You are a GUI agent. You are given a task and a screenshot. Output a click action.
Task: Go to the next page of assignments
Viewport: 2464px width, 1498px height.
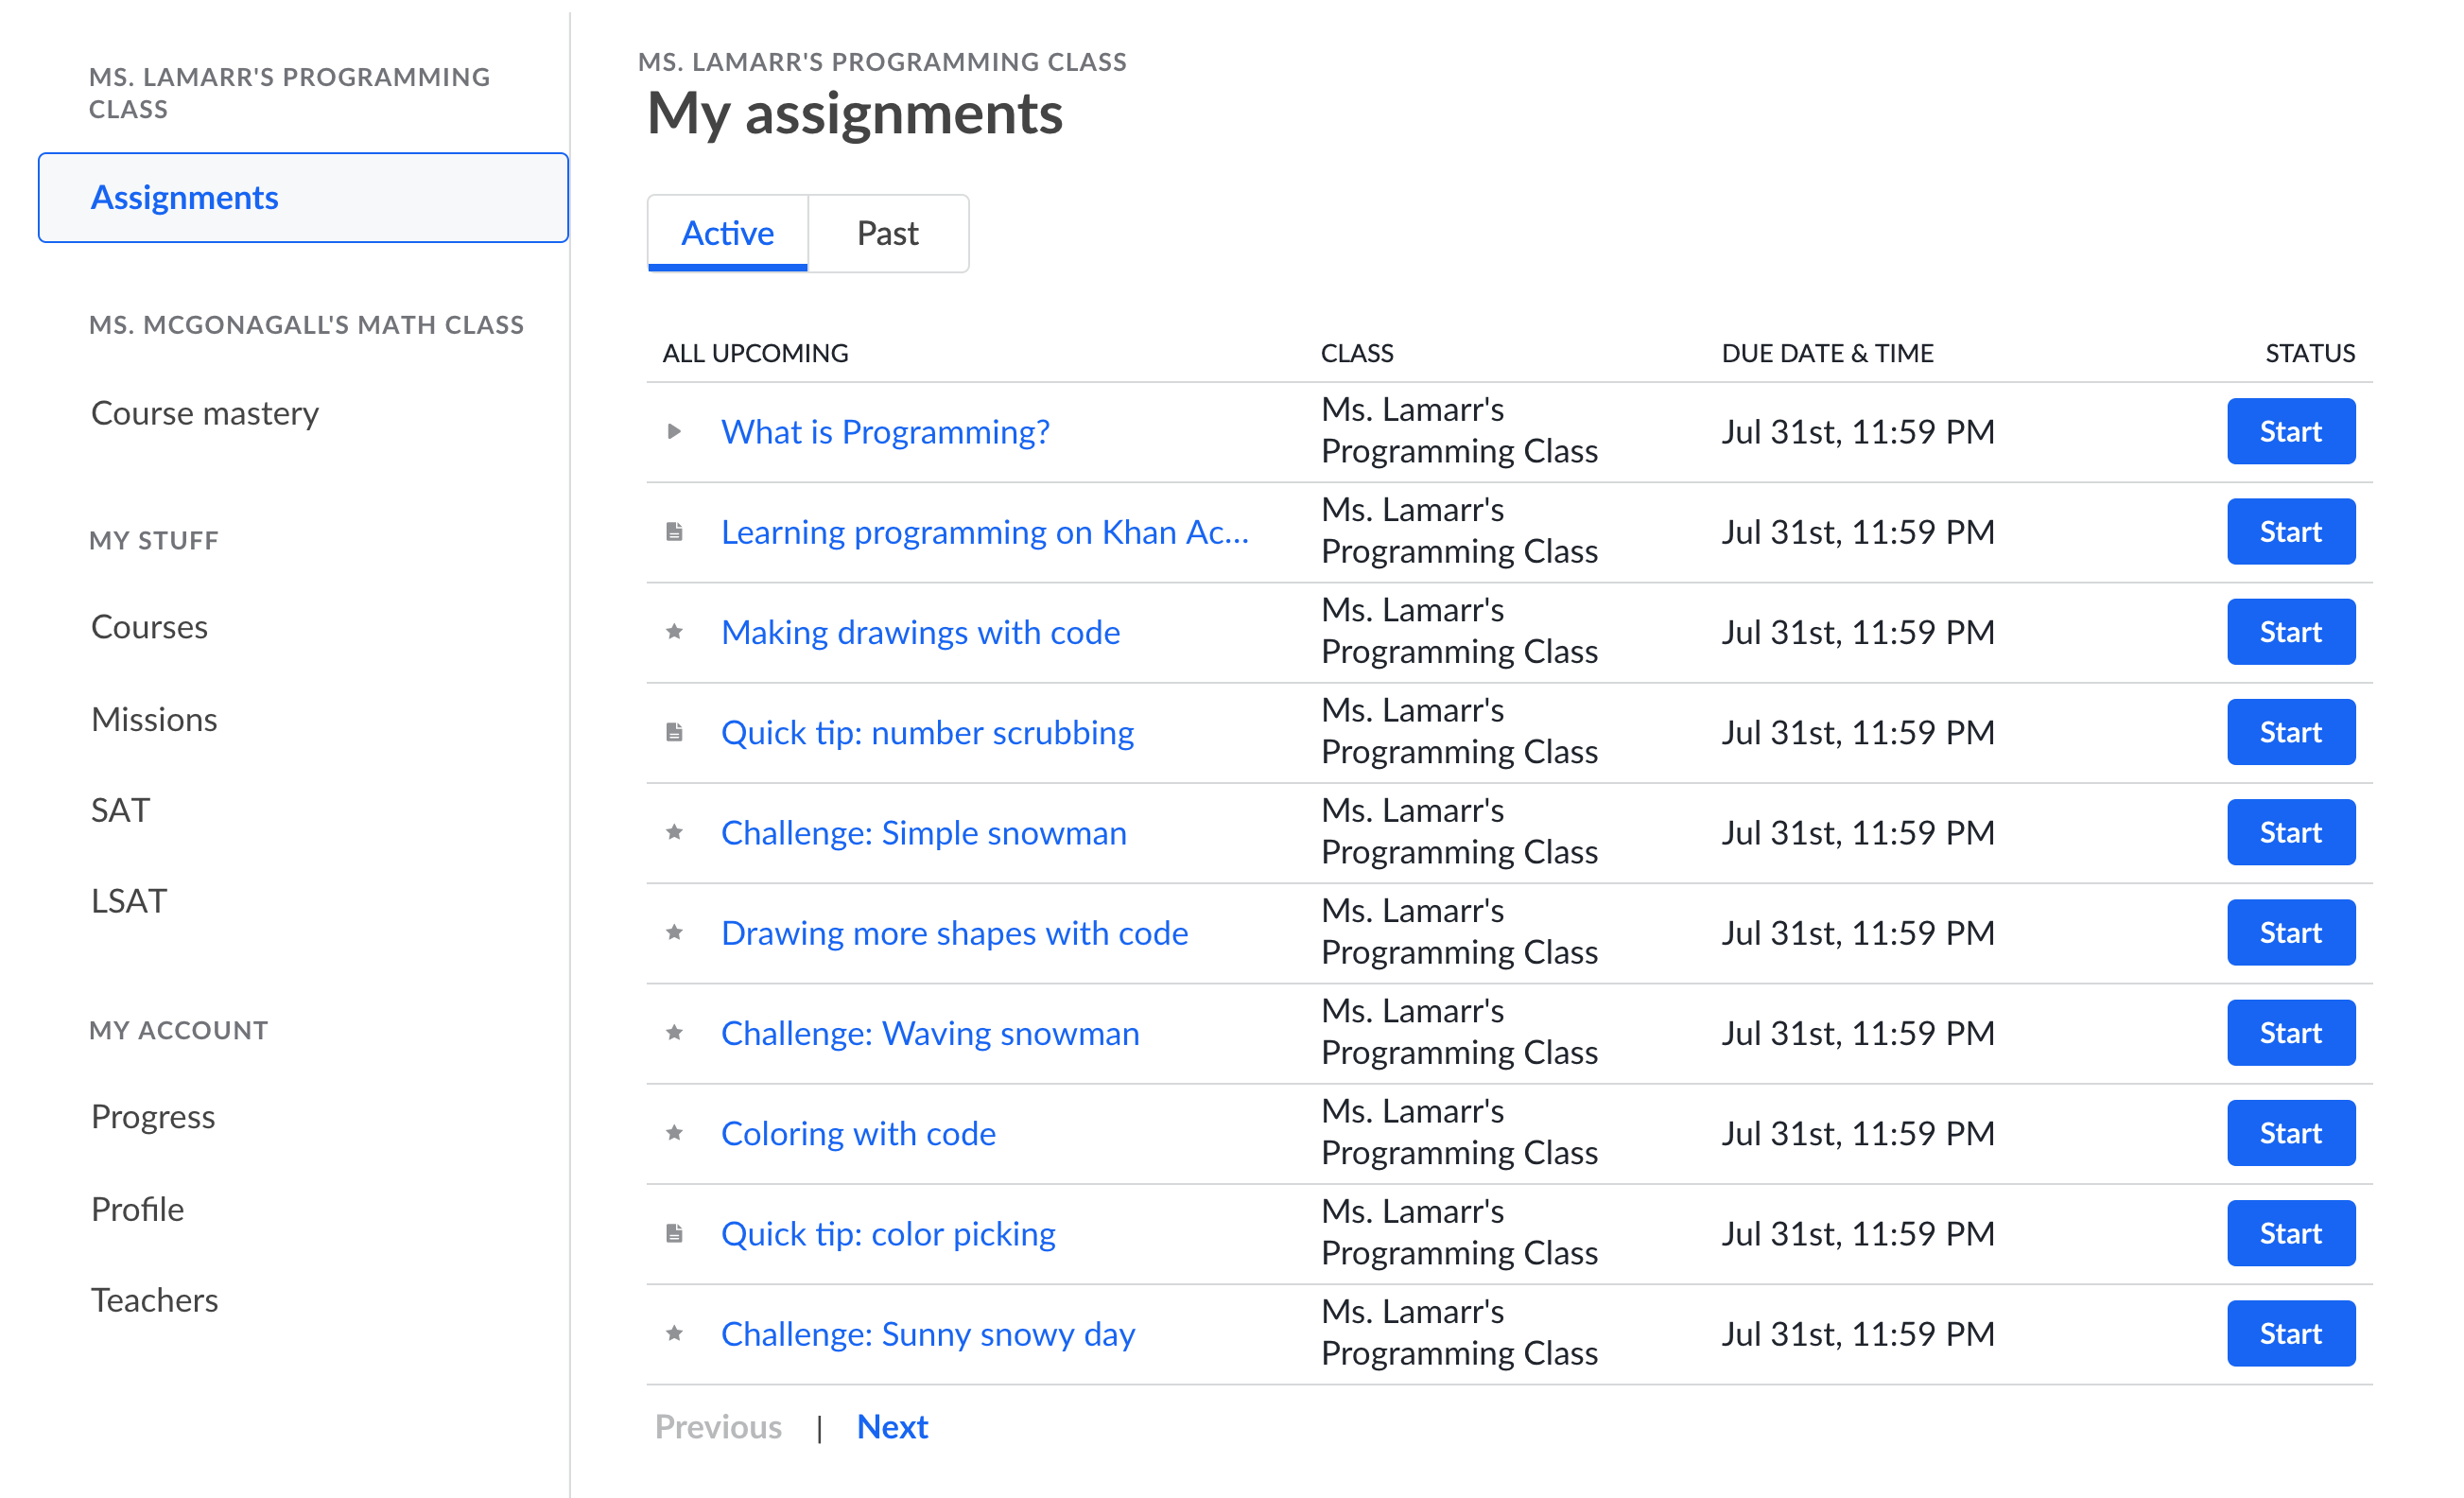(x=892, y=1426)
